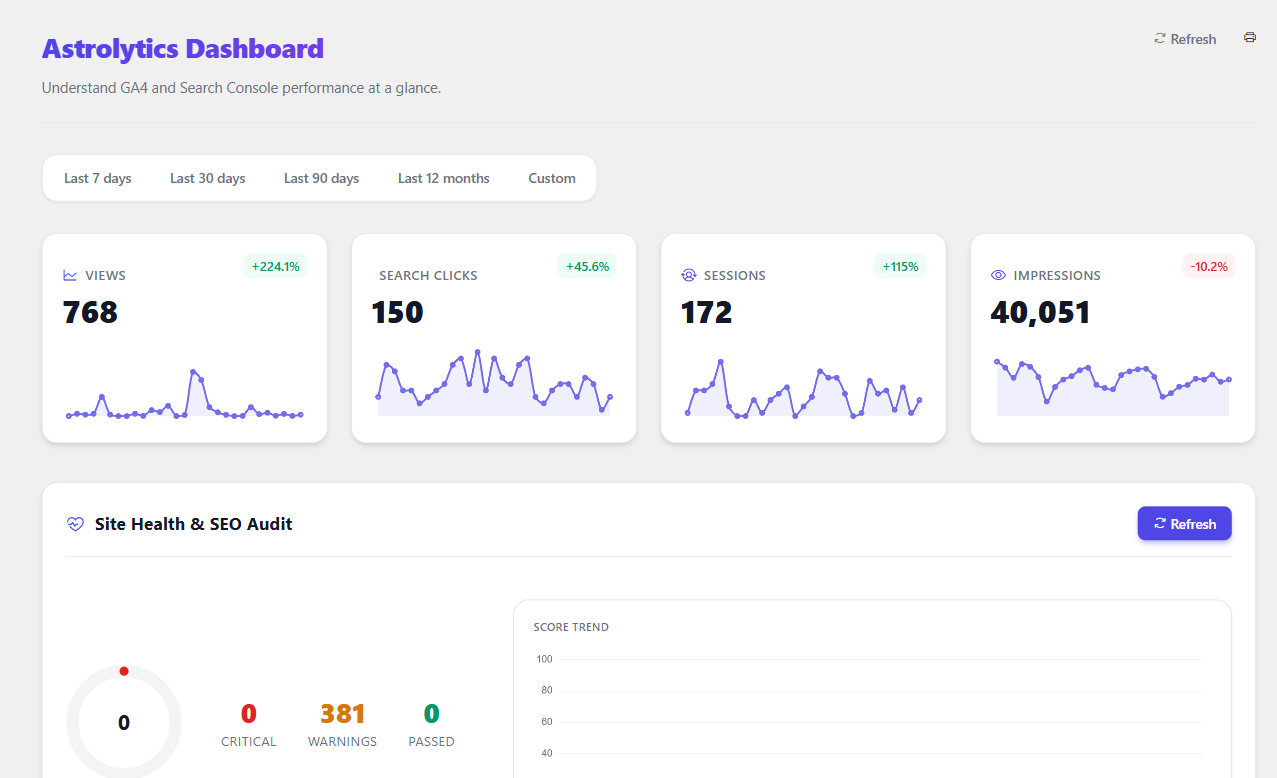
Task: Click the Views line chart icon
Action: (70, 275)
